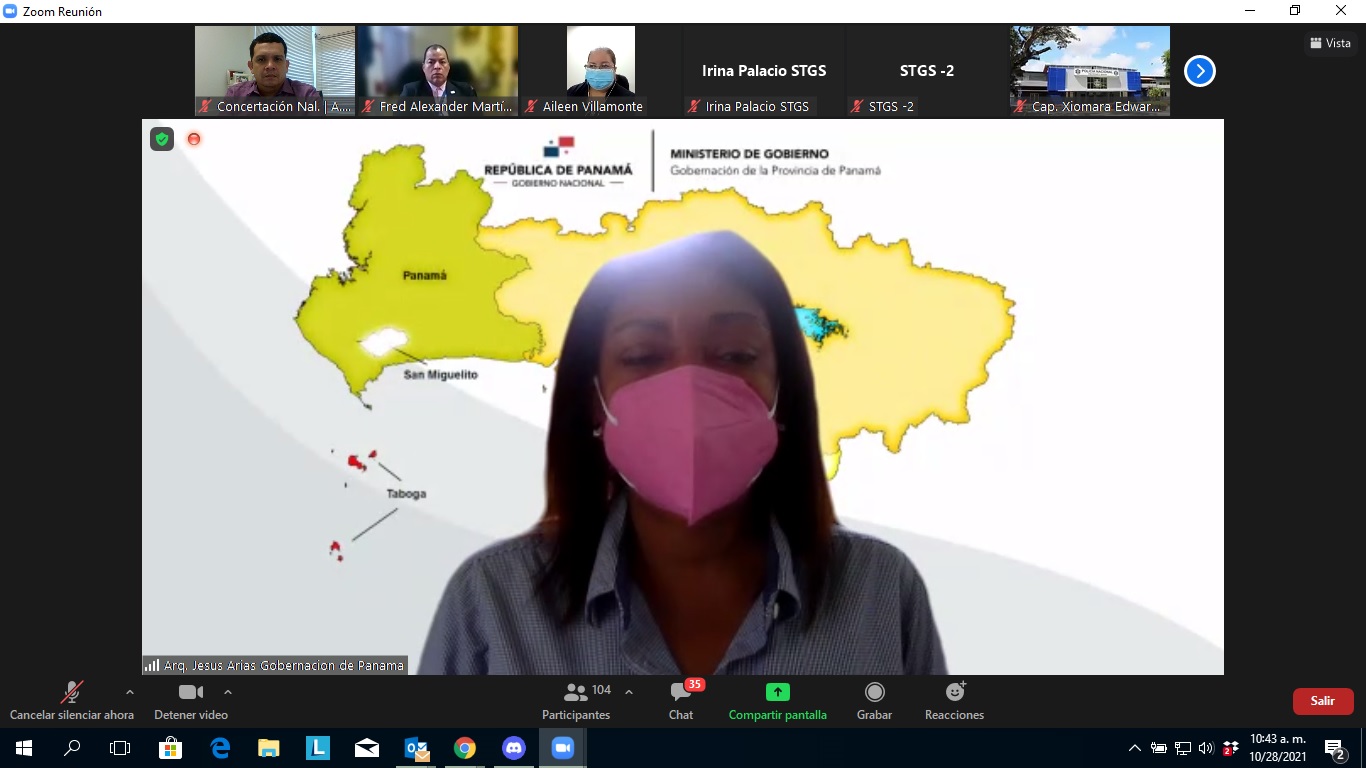1366x784 pixels.
Task: Open Outlook from taskbar
Action: 416,748
